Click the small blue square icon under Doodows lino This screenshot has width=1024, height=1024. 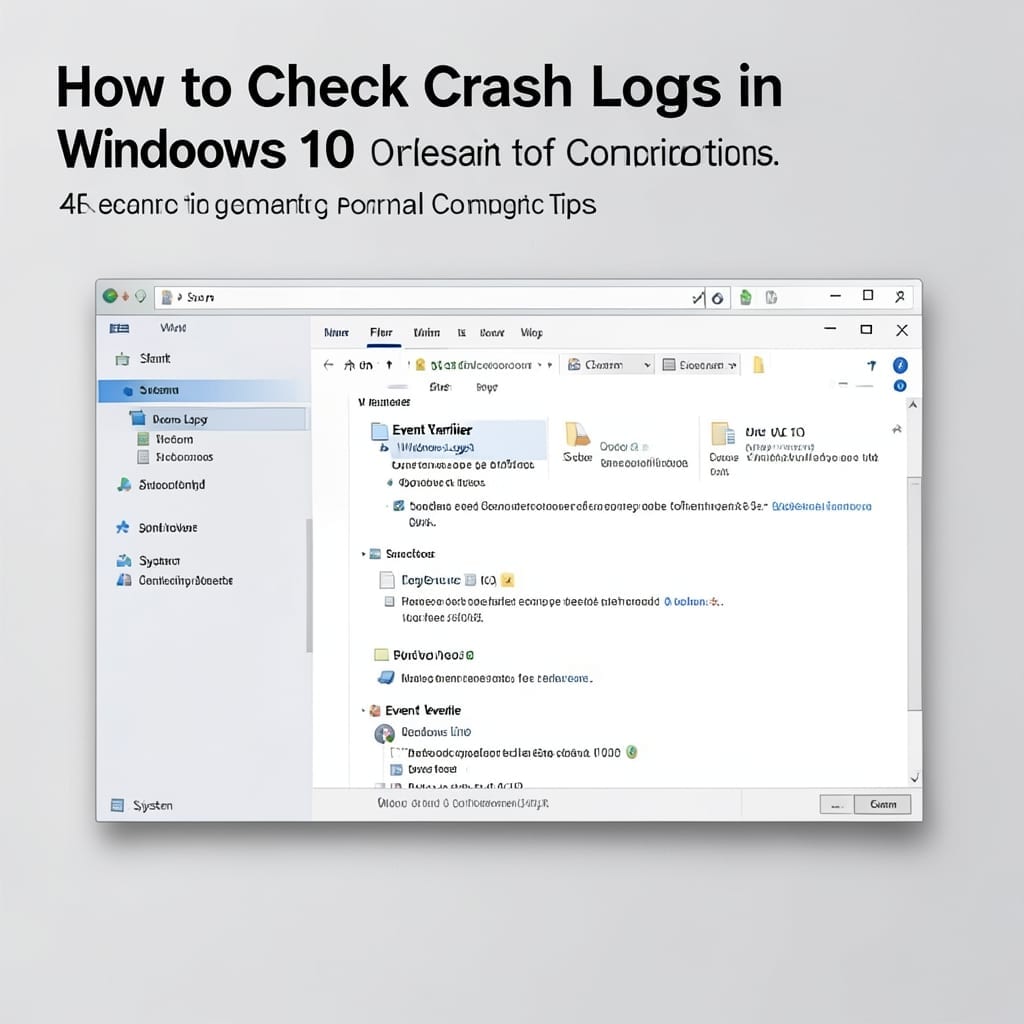coord(396,769)
